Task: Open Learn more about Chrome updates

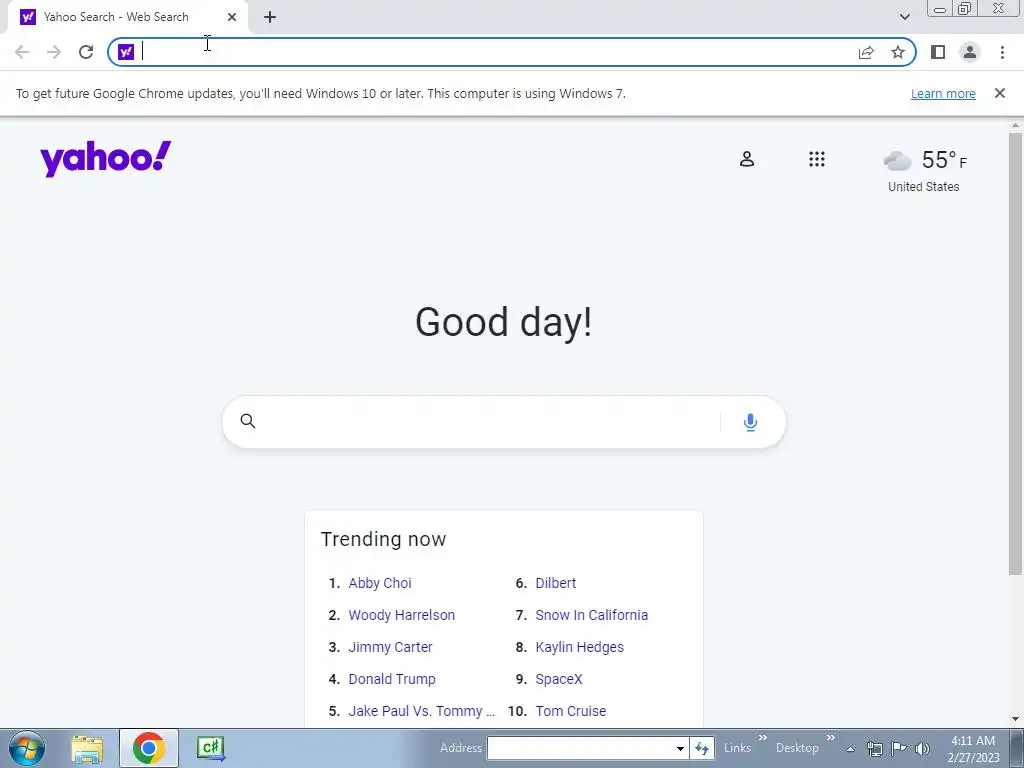Action: [x=943, y=93]
